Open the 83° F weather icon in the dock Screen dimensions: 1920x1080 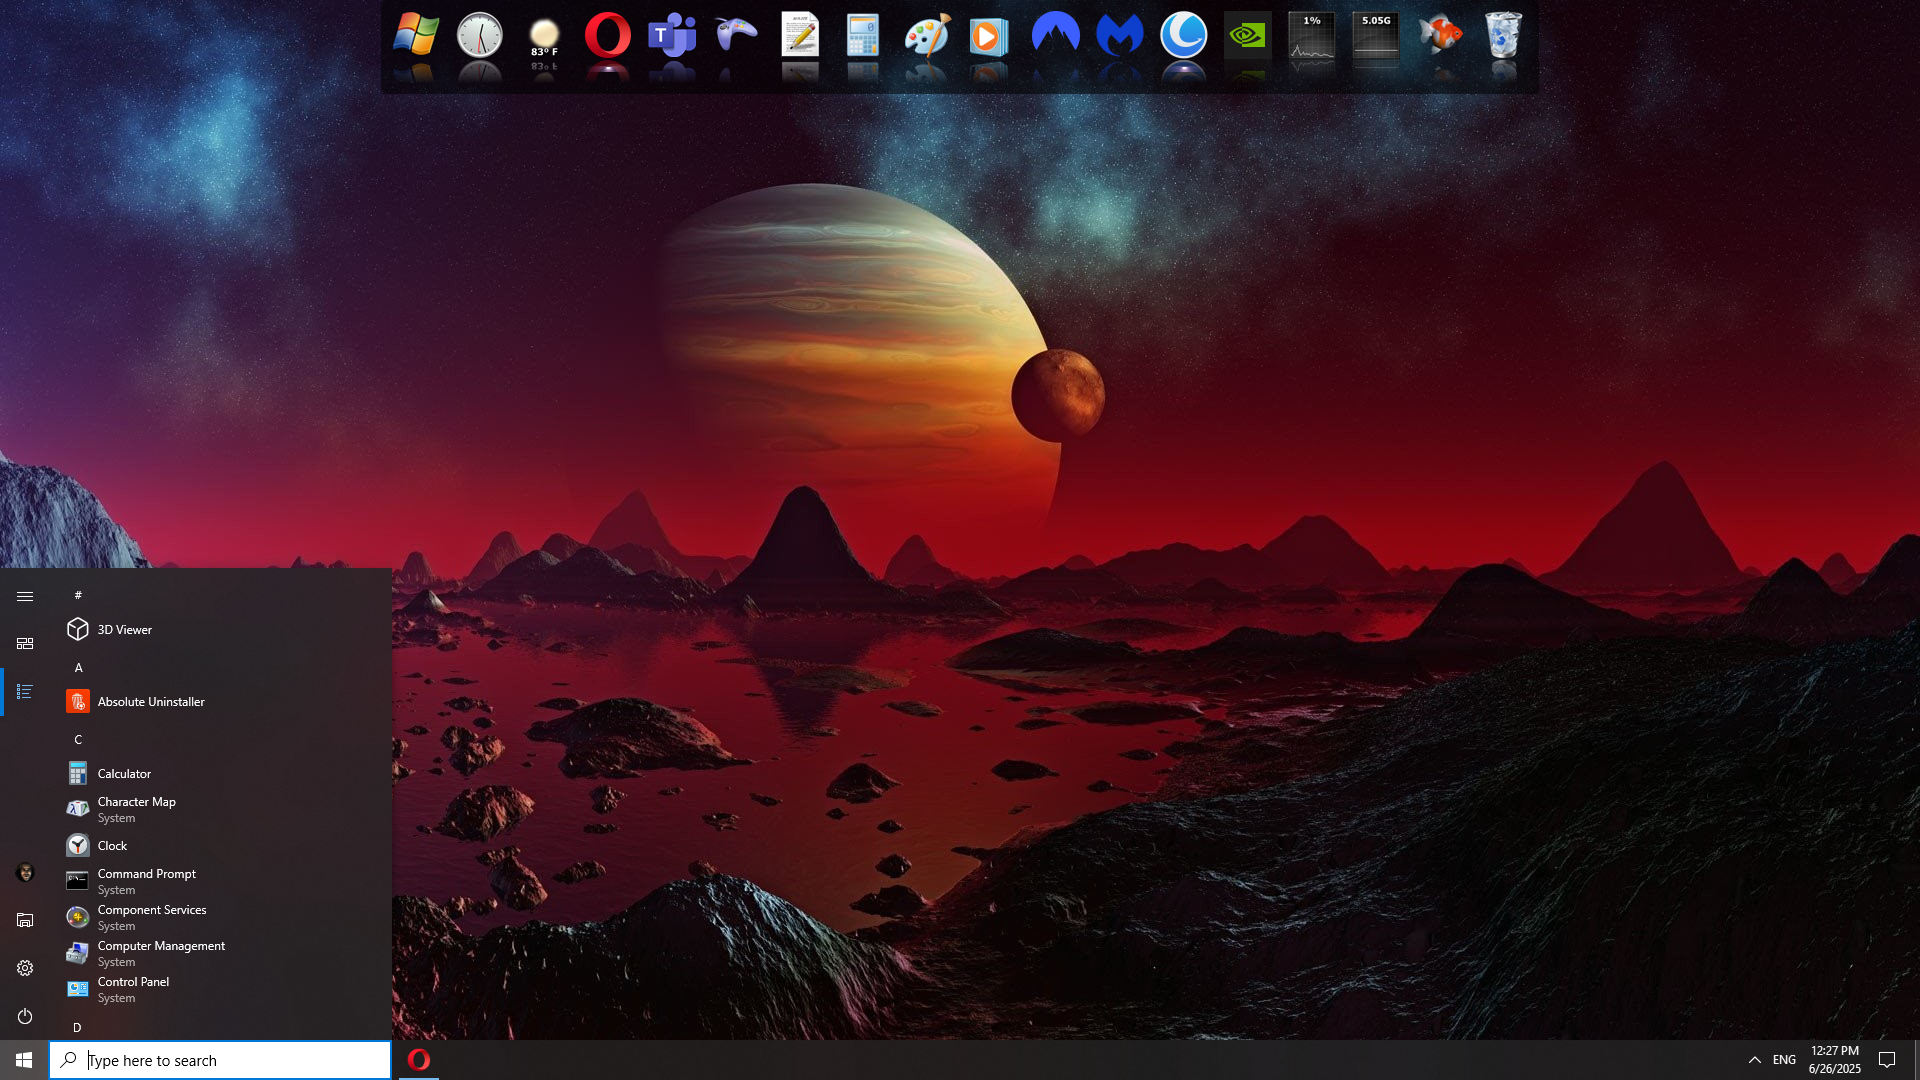(x=544, y=36)
